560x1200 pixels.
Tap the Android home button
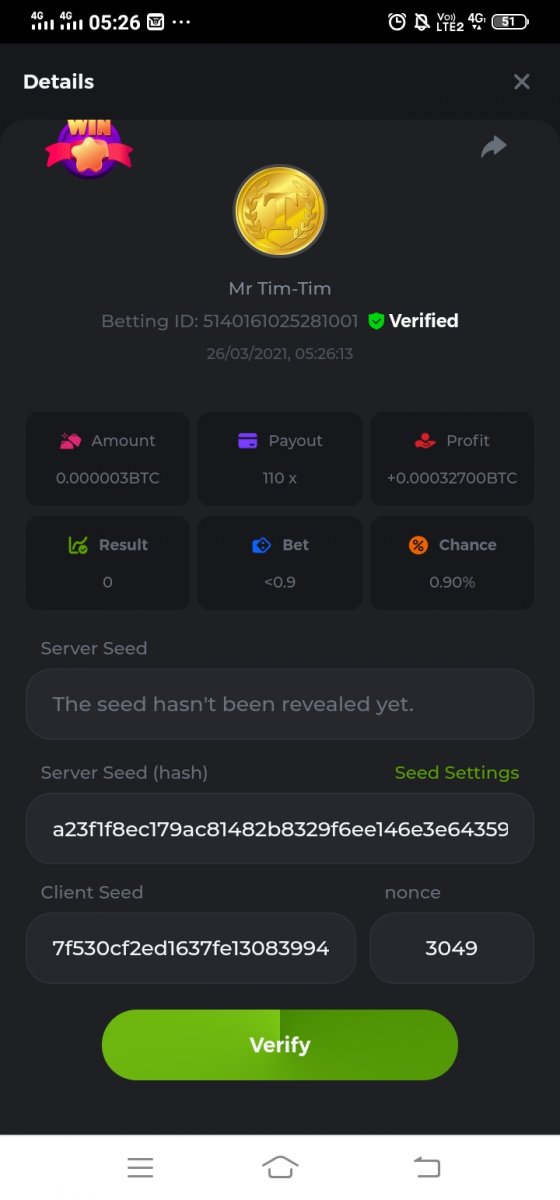point(280,1167)
